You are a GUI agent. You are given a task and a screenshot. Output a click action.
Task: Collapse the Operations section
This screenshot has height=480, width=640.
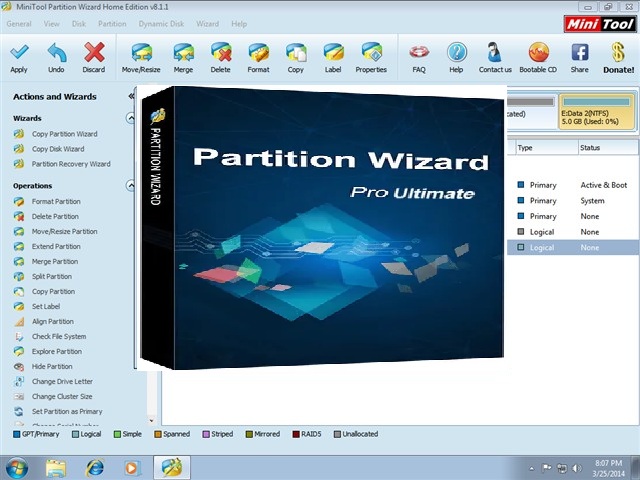click(x=131, y=186)
